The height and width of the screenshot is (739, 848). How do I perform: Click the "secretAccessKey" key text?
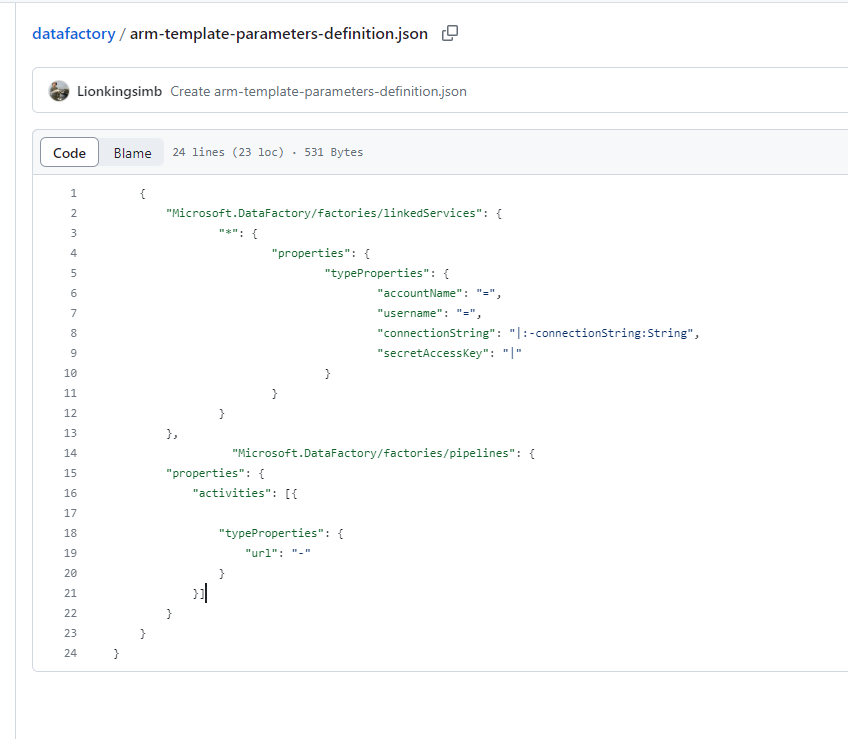tap(433, 353)
